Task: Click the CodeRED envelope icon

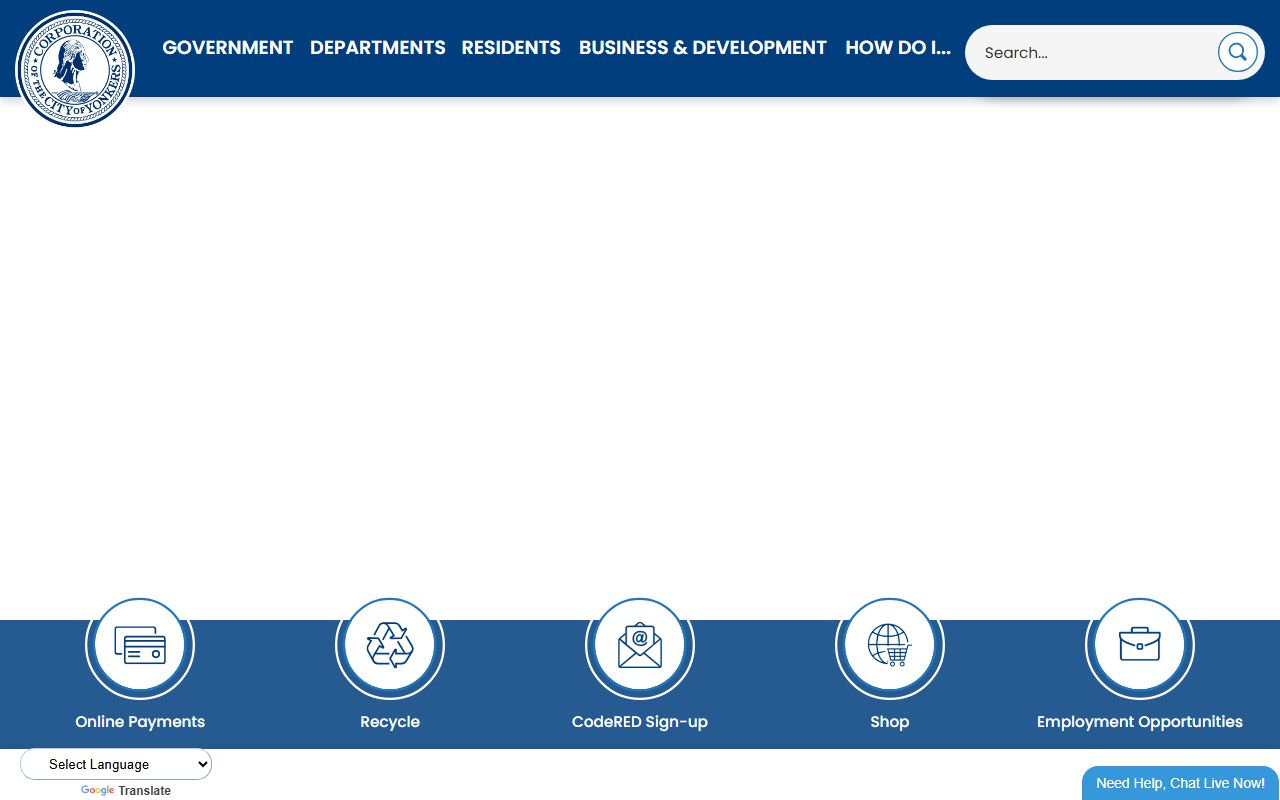Action: [x=640, y=646]
